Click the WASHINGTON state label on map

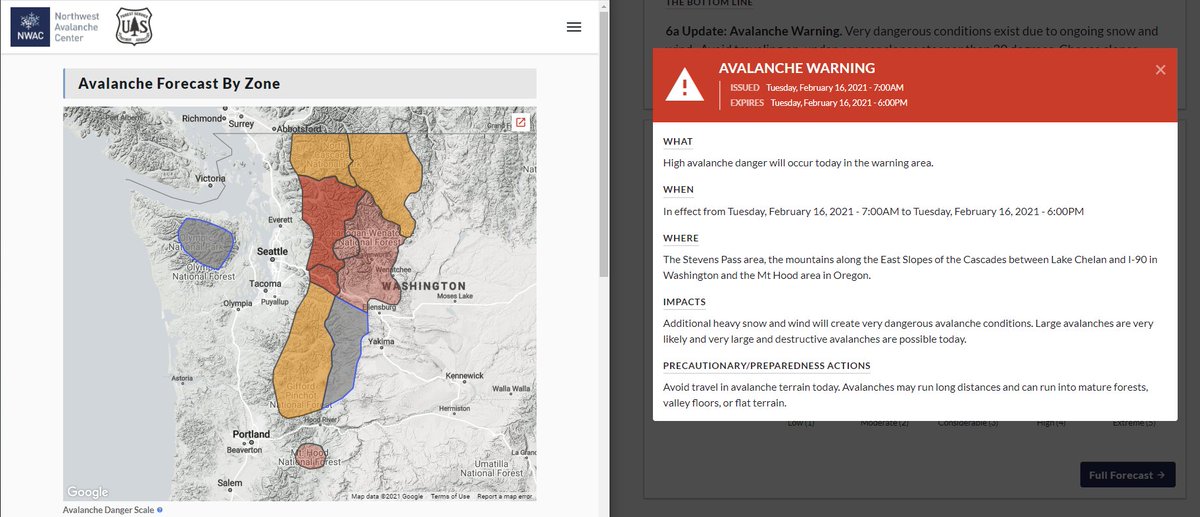(x=423, y=286)
